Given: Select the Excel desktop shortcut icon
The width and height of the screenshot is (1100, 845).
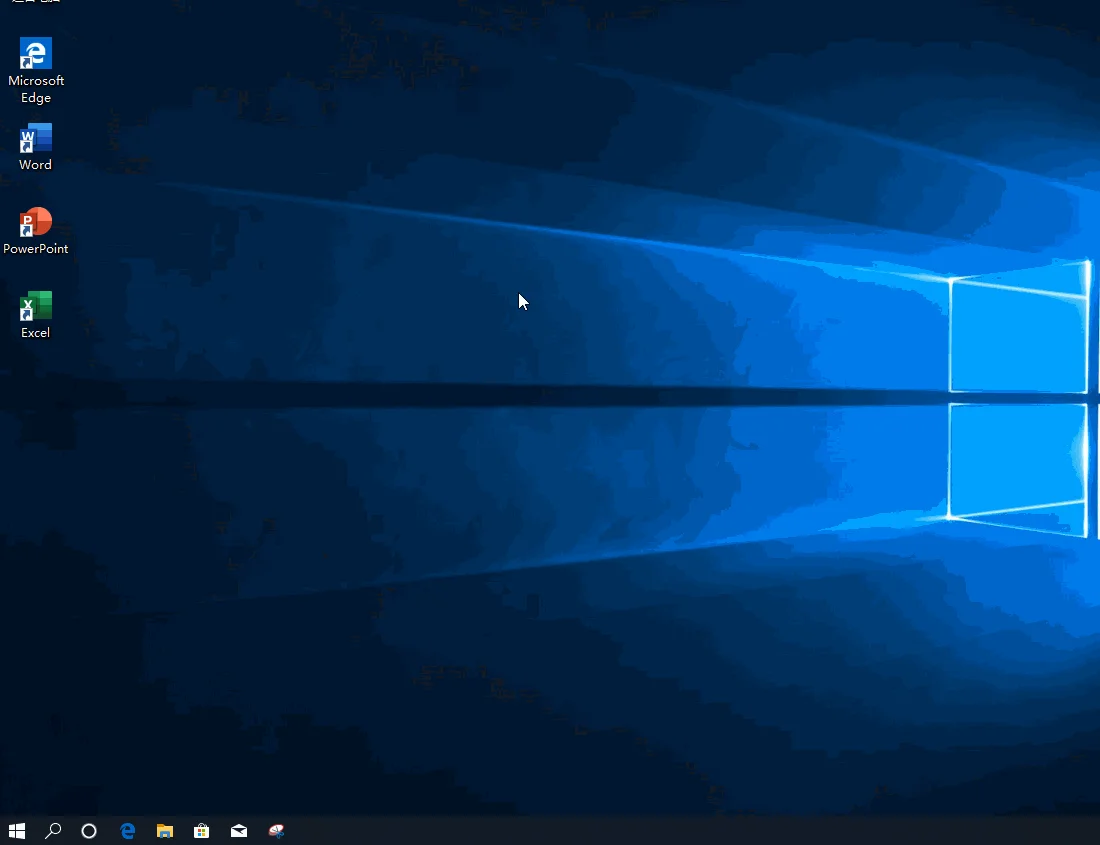Looking at the screenshot, I should tap(36, 306).
